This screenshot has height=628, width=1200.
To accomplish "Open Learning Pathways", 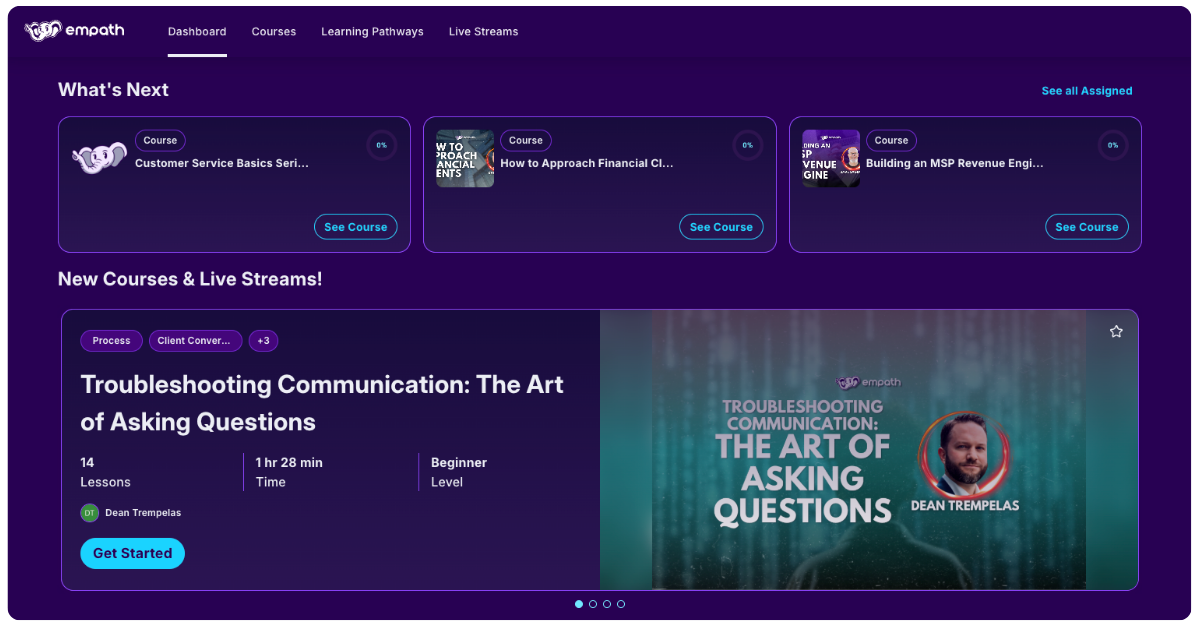I will [x=372, y=31].
